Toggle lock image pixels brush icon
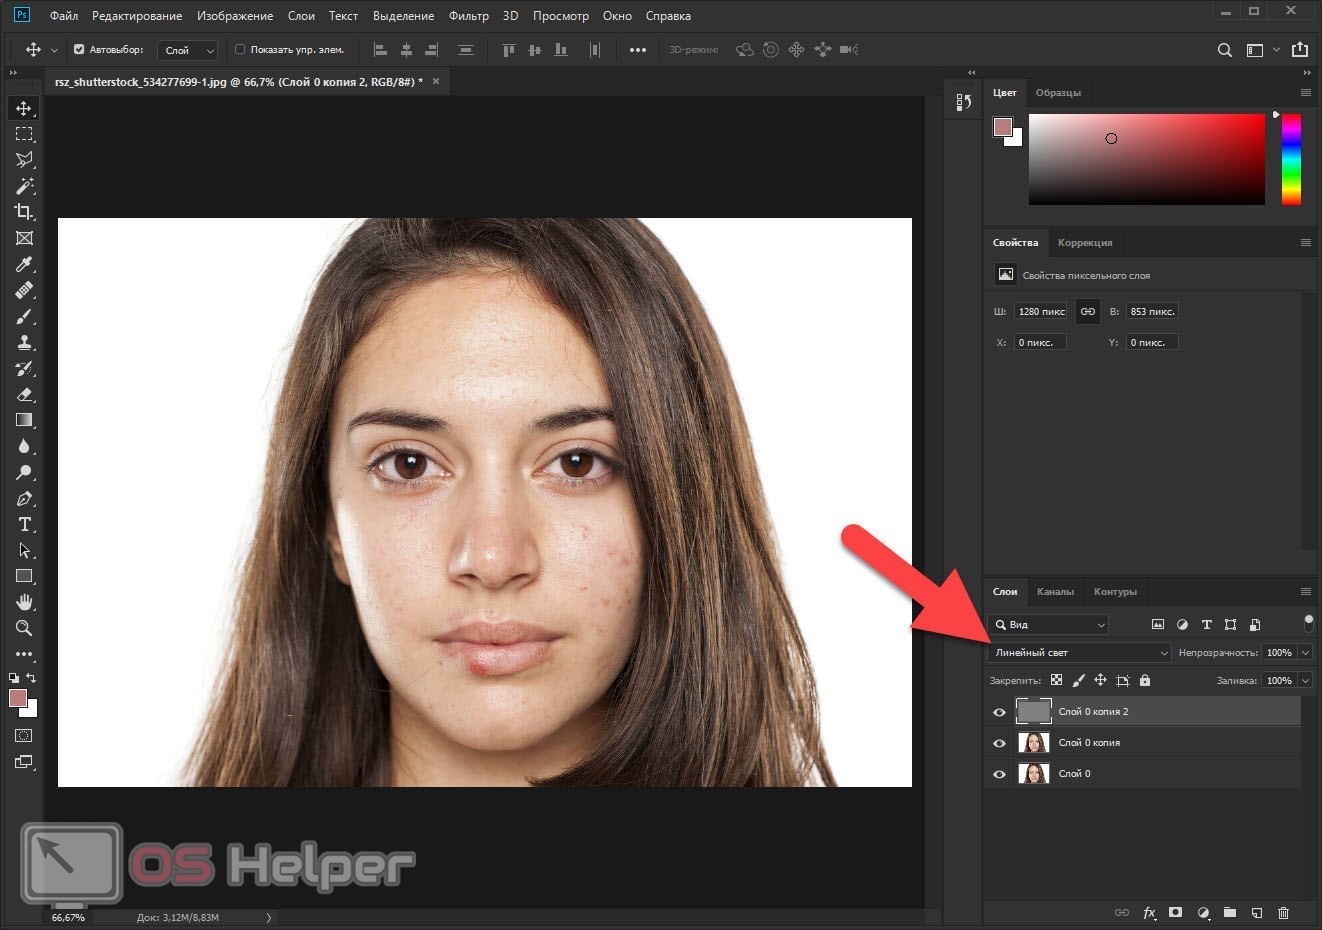Viewport: 1322px width, 930px height. click(1078, 680)
